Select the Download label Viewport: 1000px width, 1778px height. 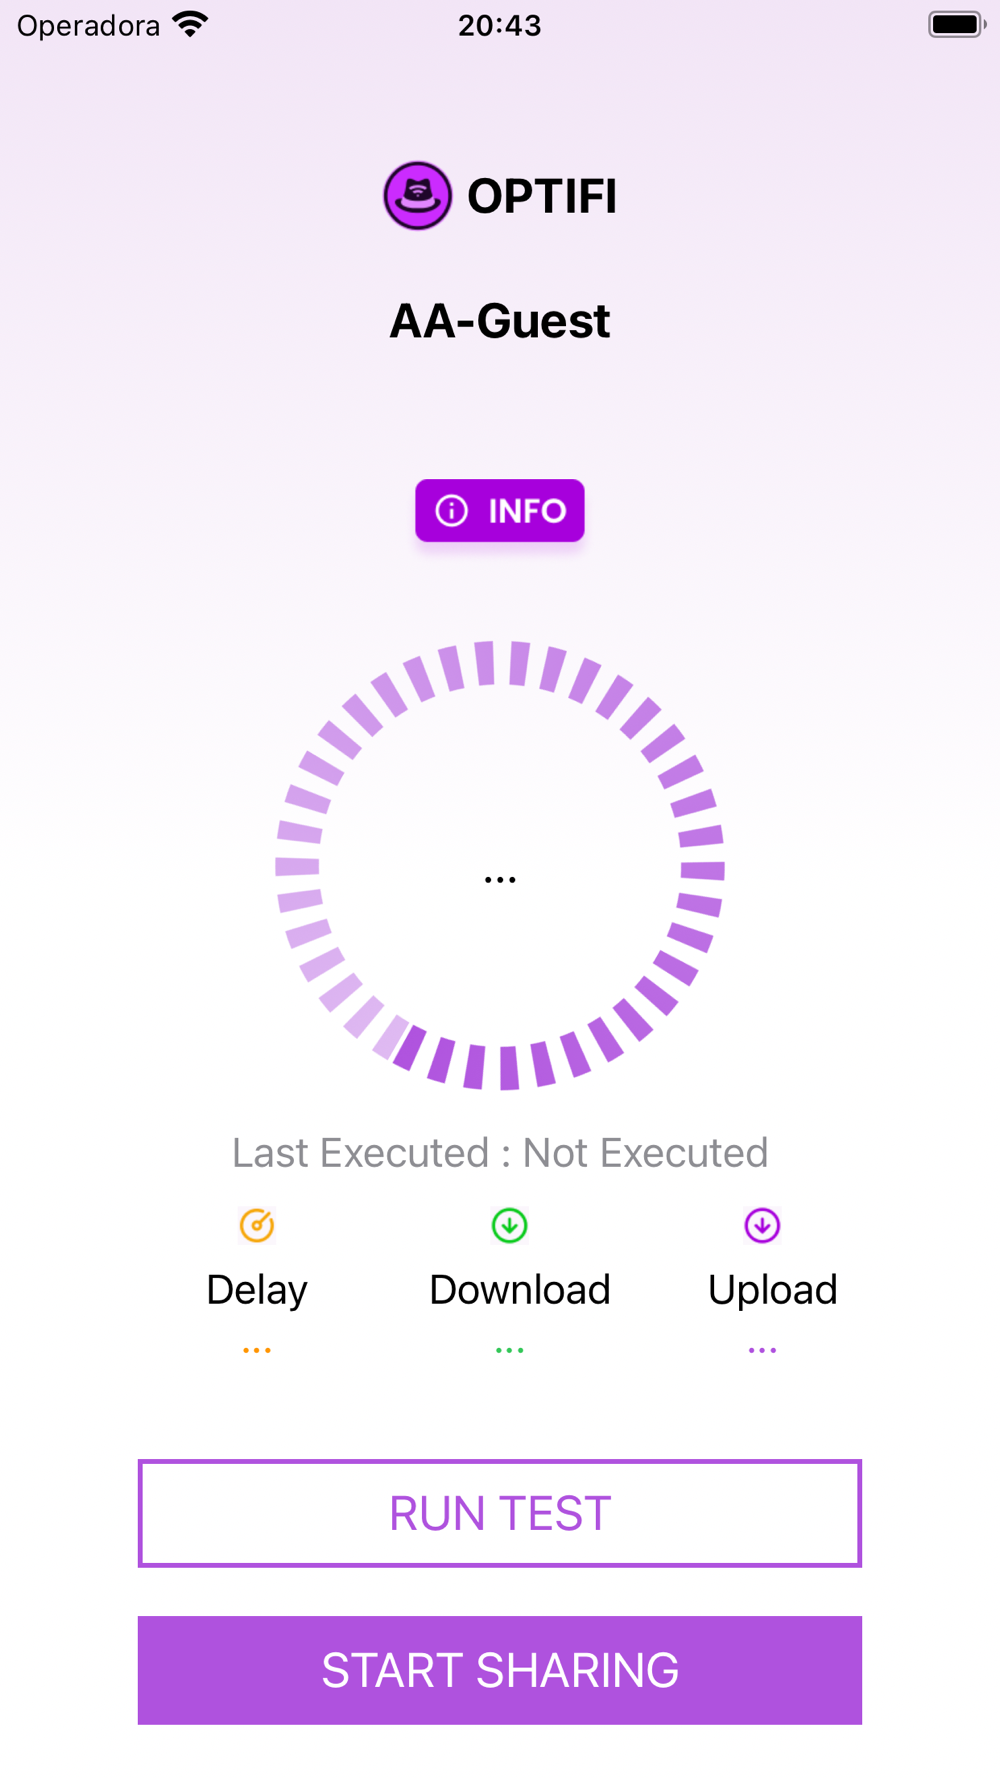[520, 1290]
